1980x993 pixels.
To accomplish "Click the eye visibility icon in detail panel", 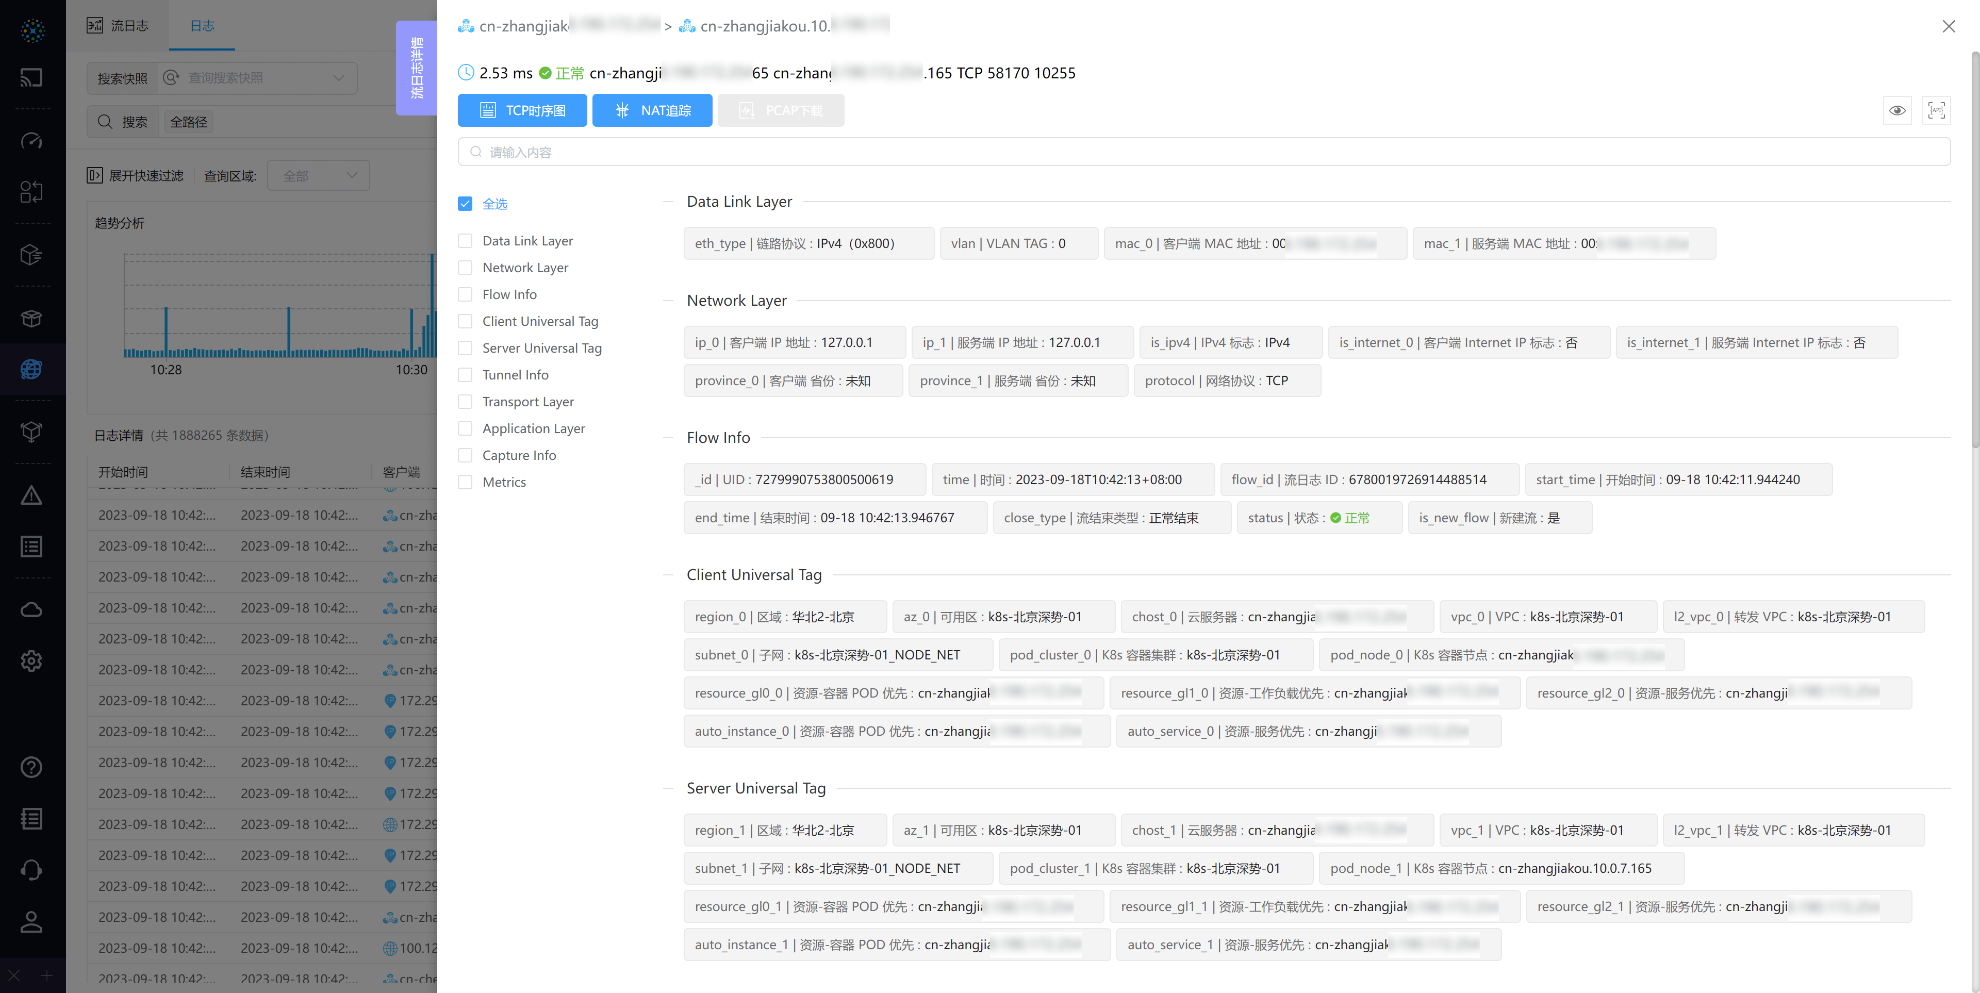I will pos(1897,111).
